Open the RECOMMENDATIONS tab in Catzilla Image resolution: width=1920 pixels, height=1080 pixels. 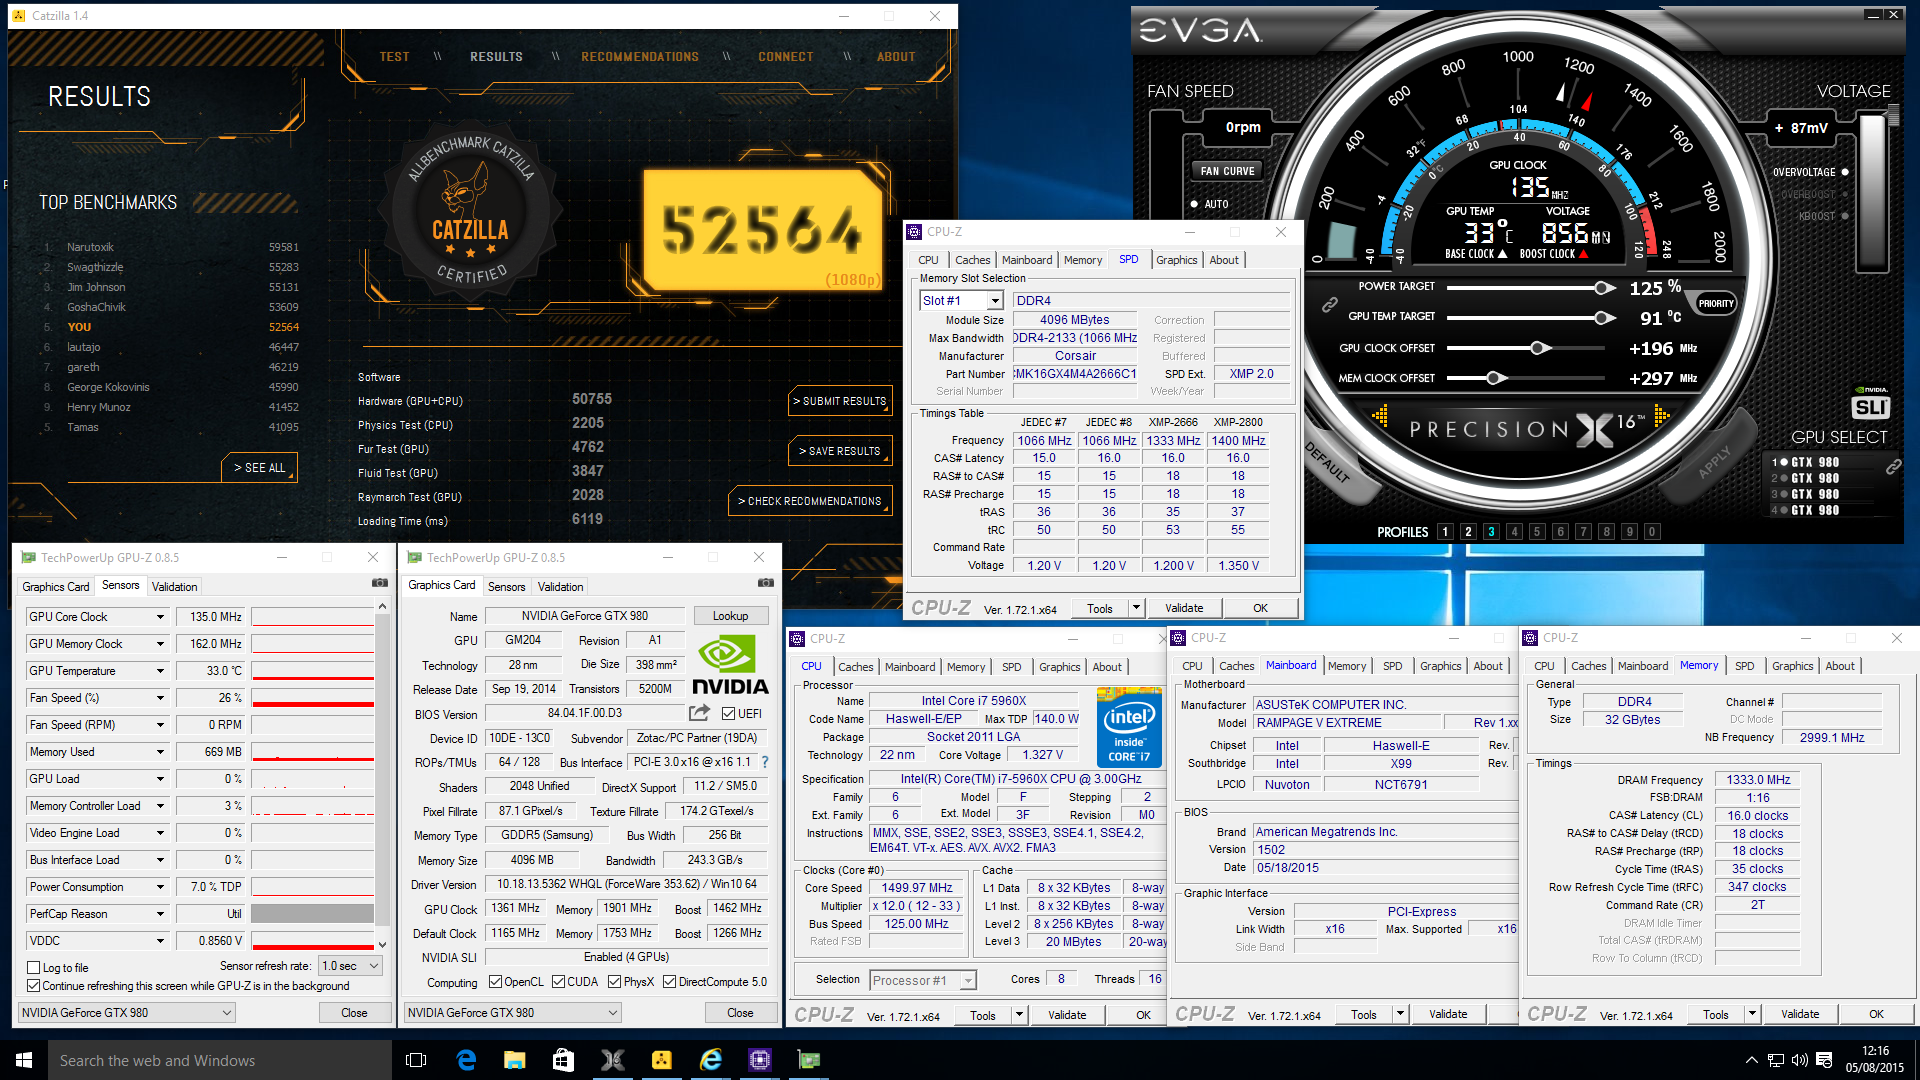pyautogui.click(x=640, y=57)
